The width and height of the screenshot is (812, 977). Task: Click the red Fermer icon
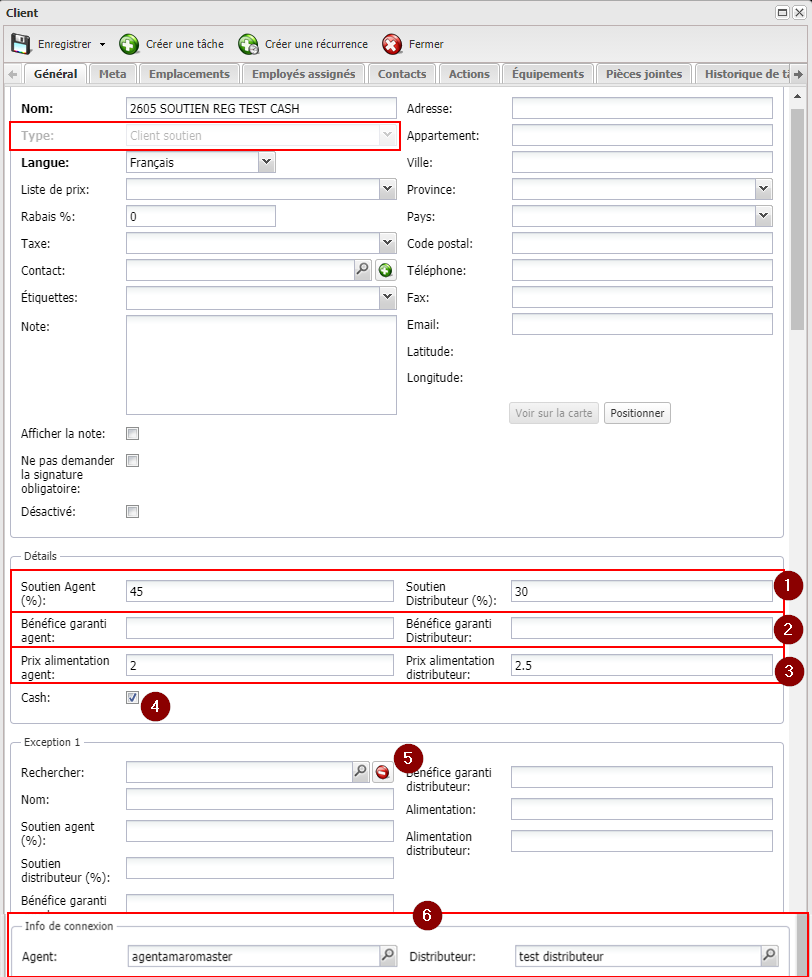click(392, 44)
